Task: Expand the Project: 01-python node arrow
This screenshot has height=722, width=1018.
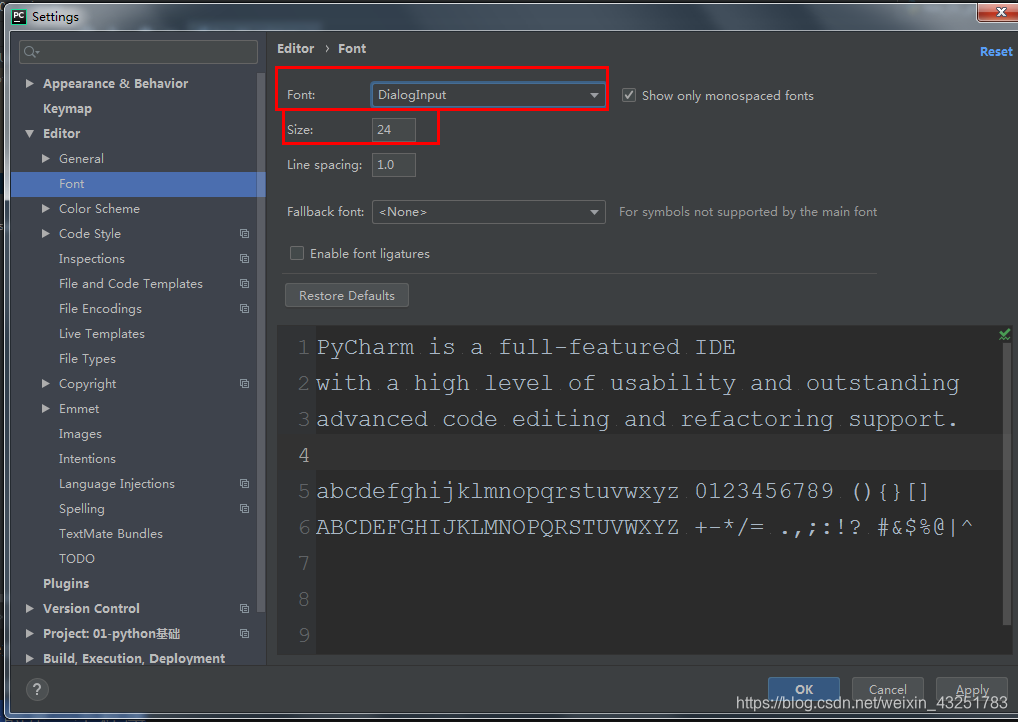Action: pos(29,634)
